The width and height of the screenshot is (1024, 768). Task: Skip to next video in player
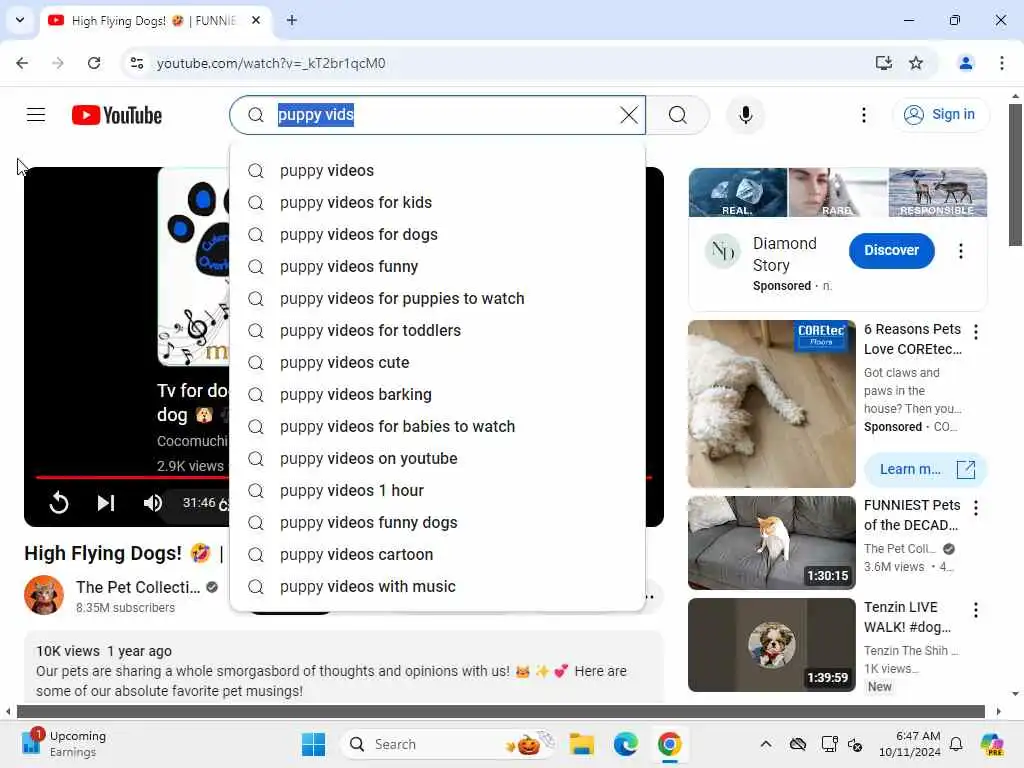106,503
